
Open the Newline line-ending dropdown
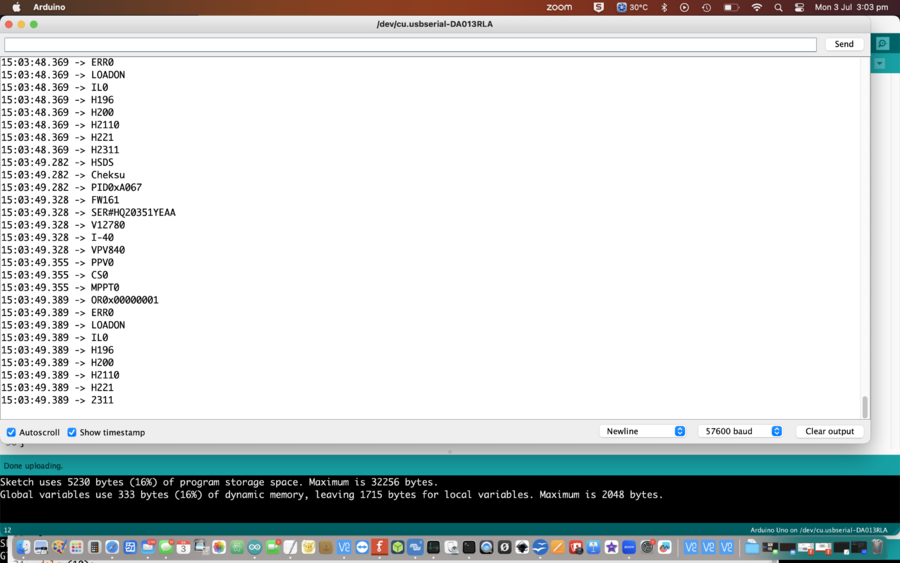(x=643, y=431)
